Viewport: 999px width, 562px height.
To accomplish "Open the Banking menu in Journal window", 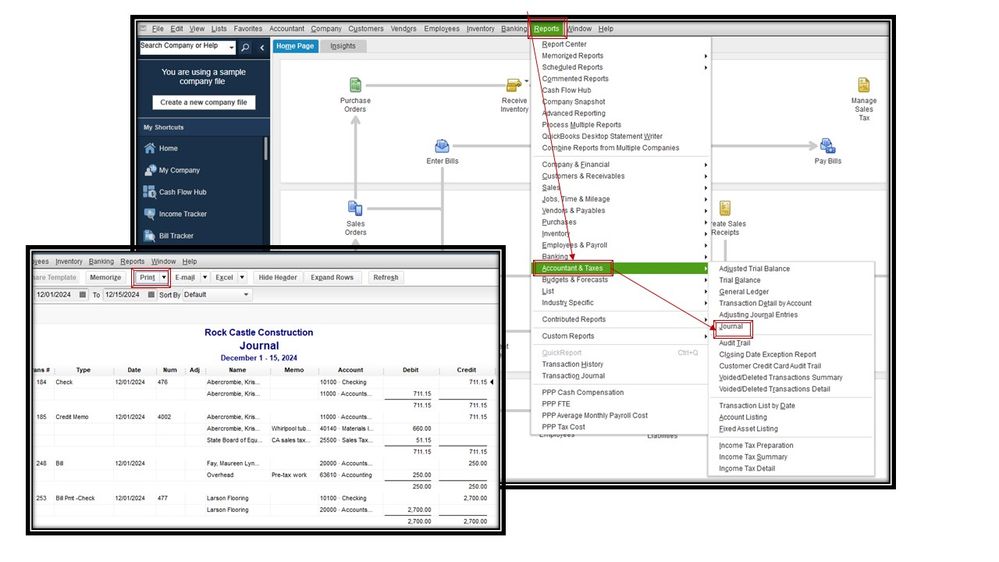I will click(x=101, y=261).
